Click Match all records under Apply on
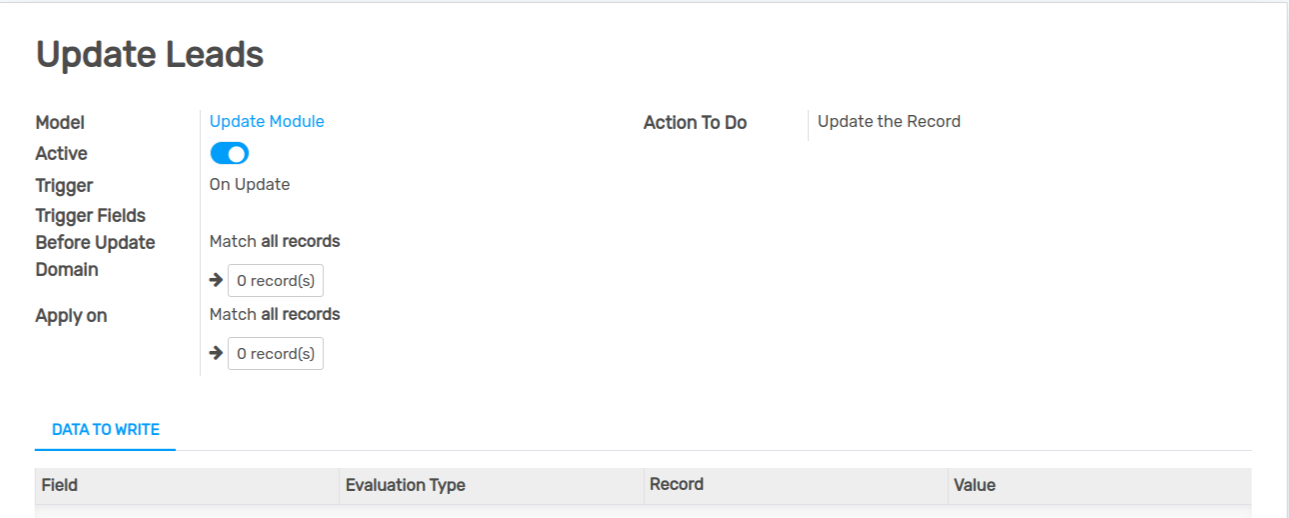 275,314
